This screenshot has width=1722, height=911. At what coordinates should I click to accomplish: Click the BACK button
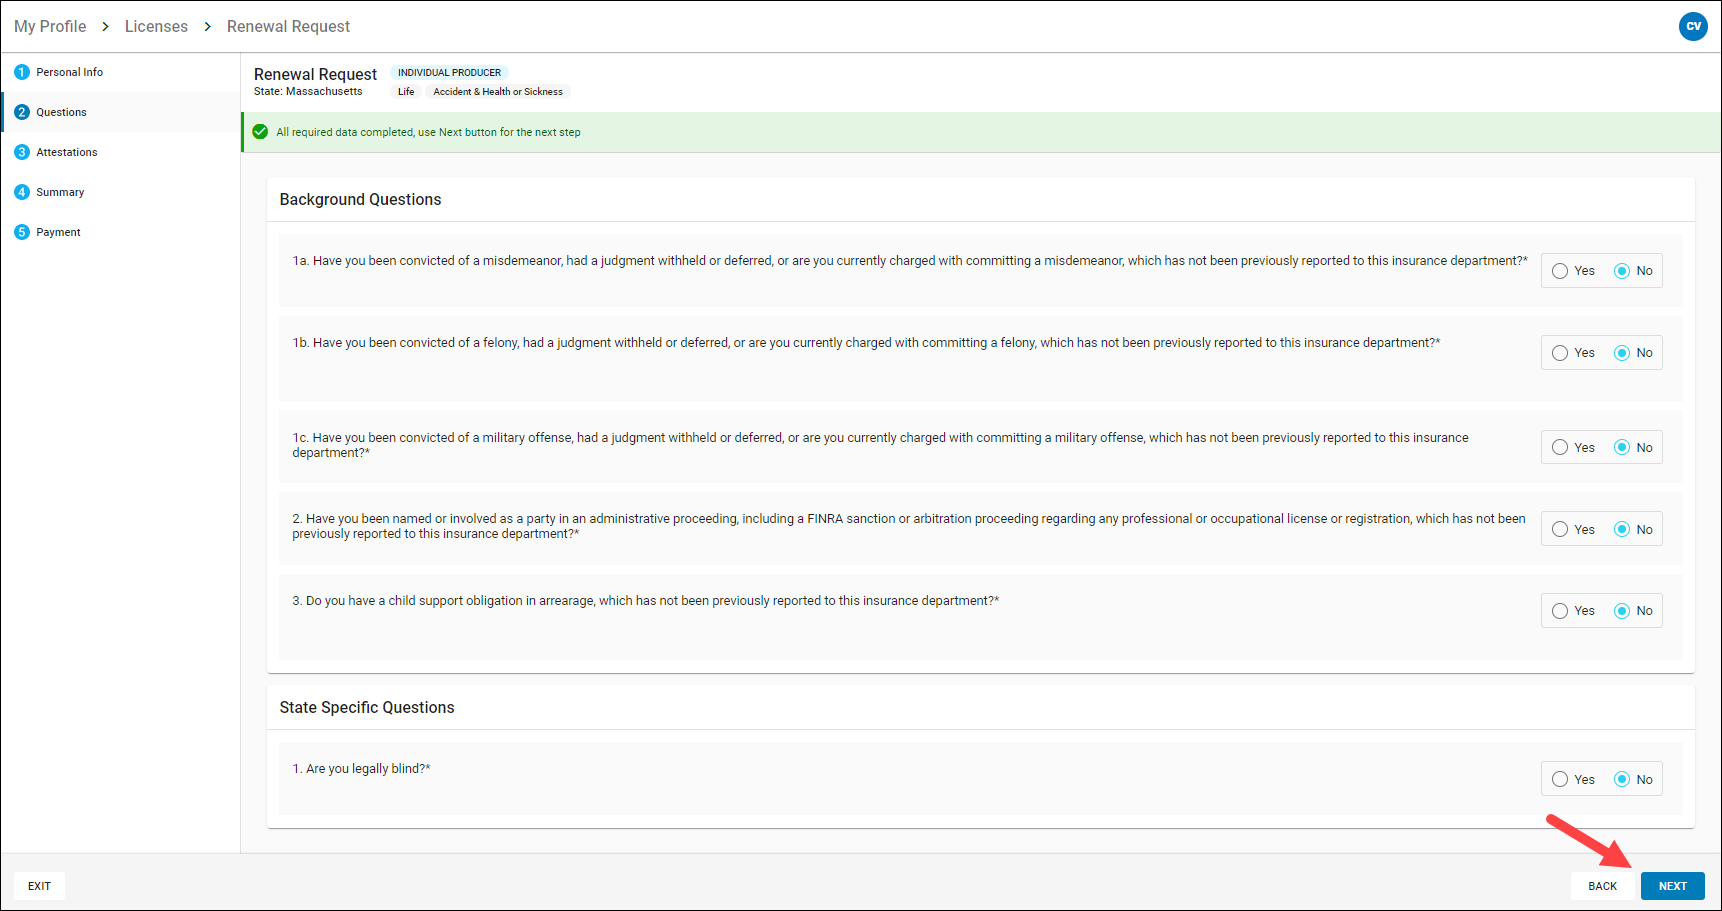click(1602, 886)
